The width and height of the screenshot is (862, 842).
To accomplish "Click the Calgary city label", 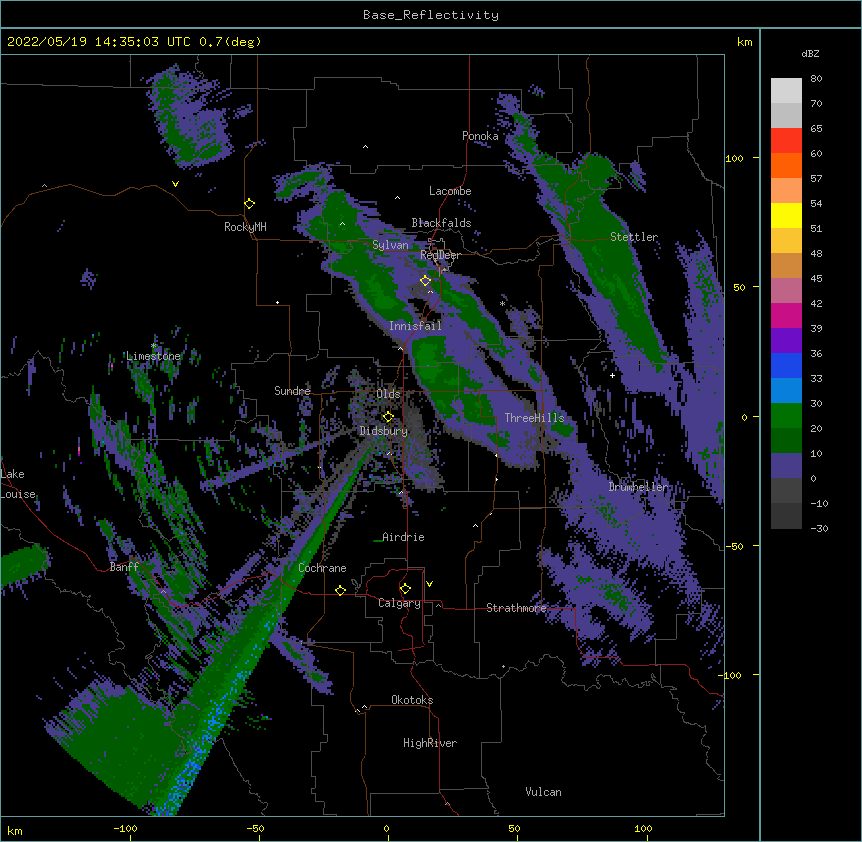I will [399, 603].
